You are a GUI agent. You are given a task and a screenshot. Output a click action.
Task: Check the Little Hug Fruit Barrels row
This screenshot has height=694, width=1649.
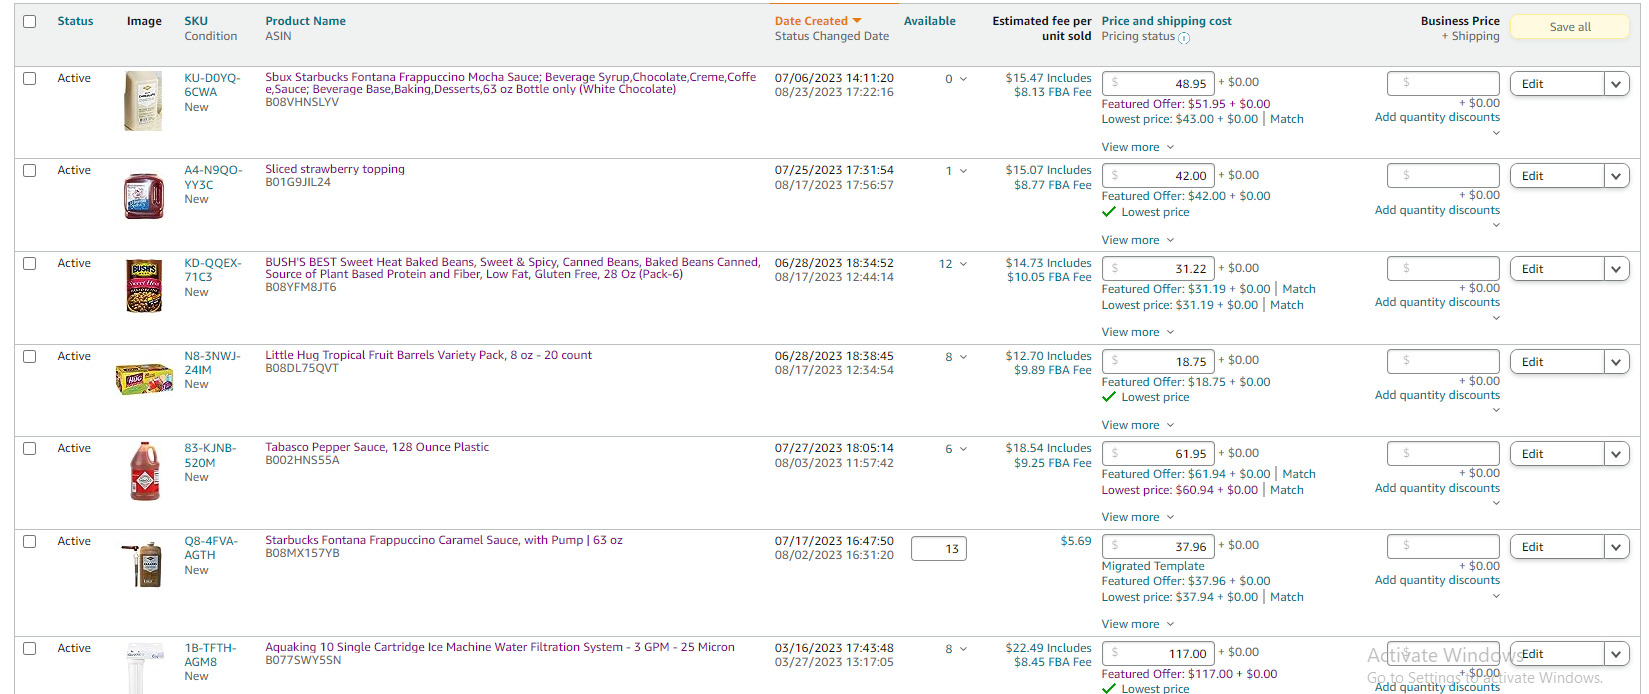coord(30,356)
